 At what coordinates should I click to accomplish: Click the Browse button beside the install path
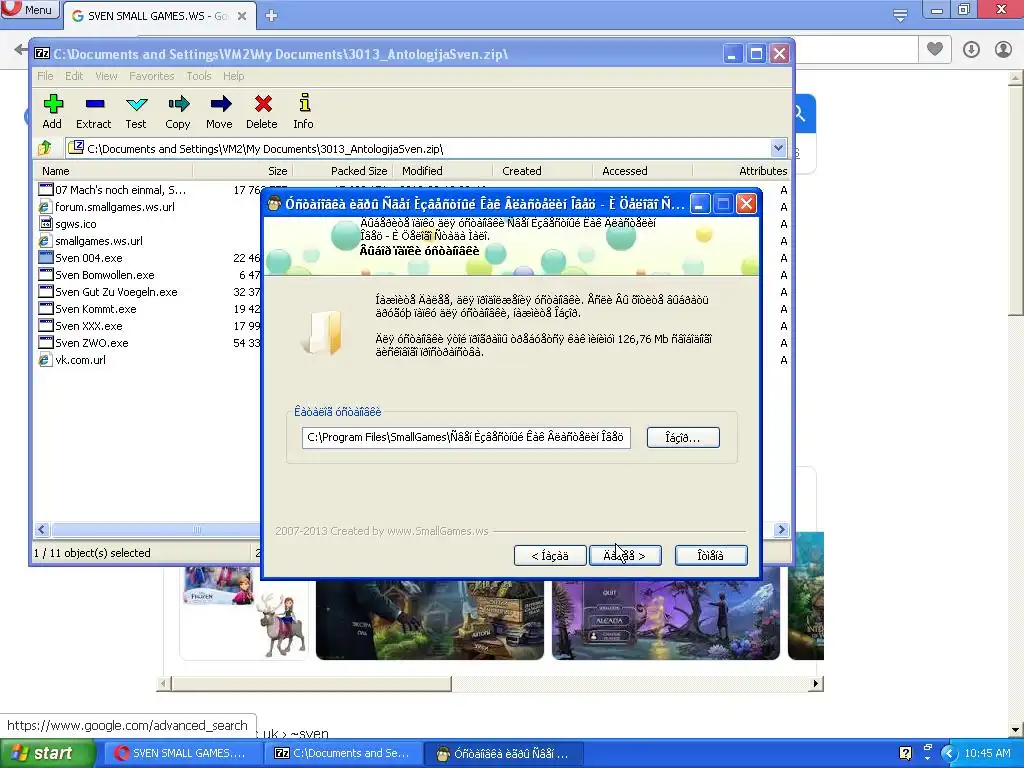(683, 438)
